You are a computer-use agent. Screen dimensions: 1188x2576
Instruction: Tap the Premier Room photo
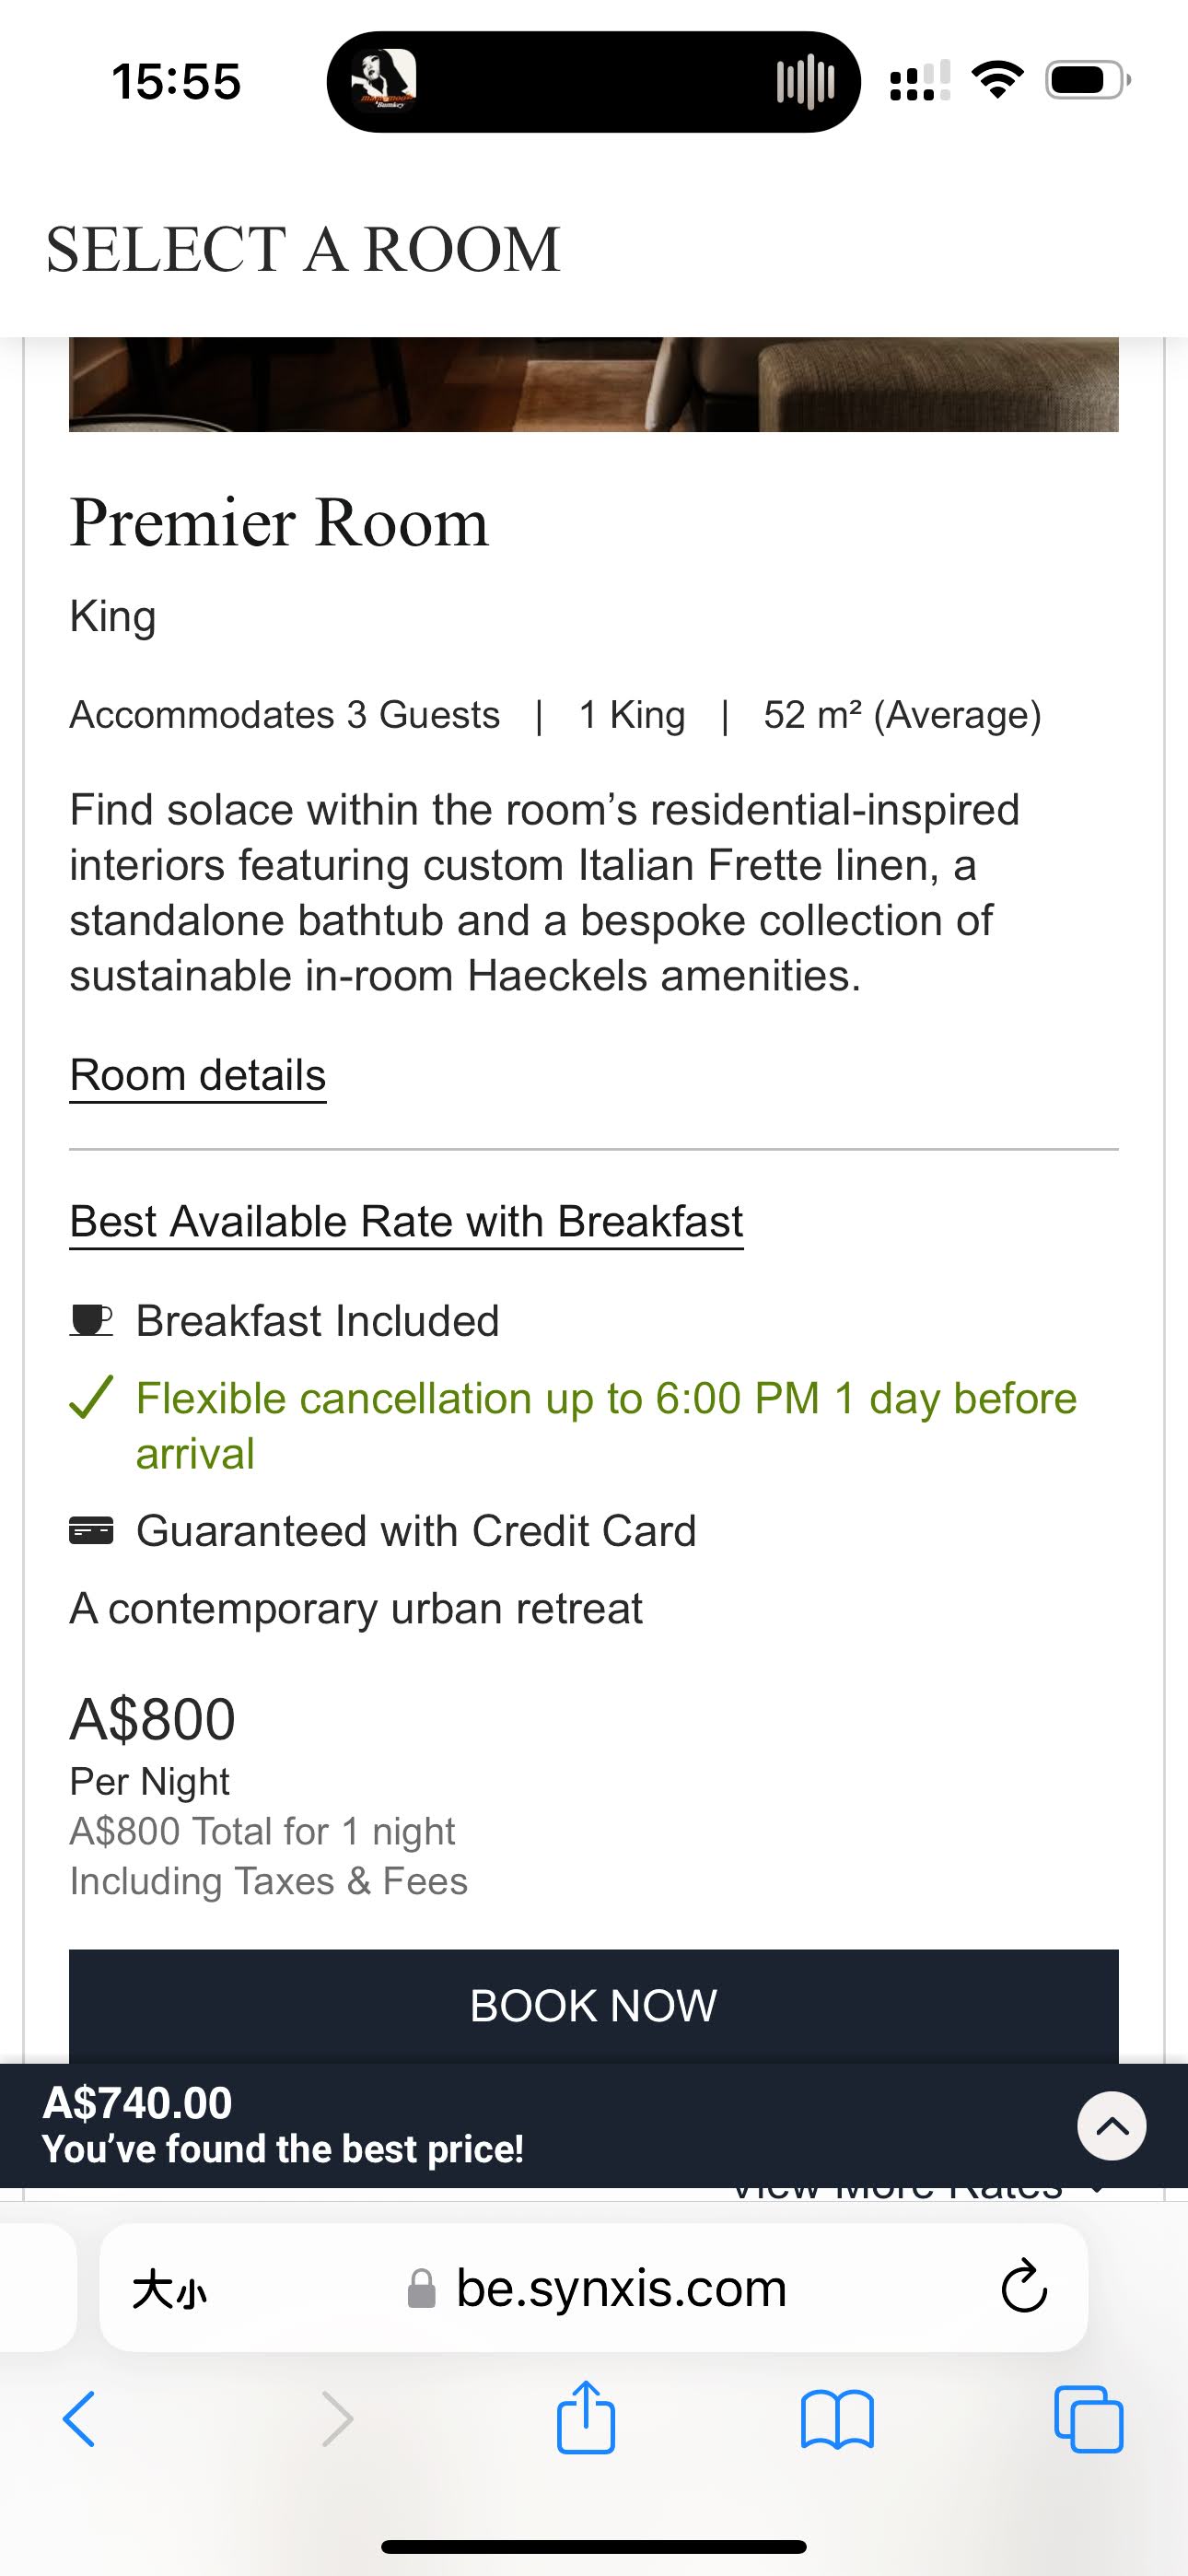(593, 384)
